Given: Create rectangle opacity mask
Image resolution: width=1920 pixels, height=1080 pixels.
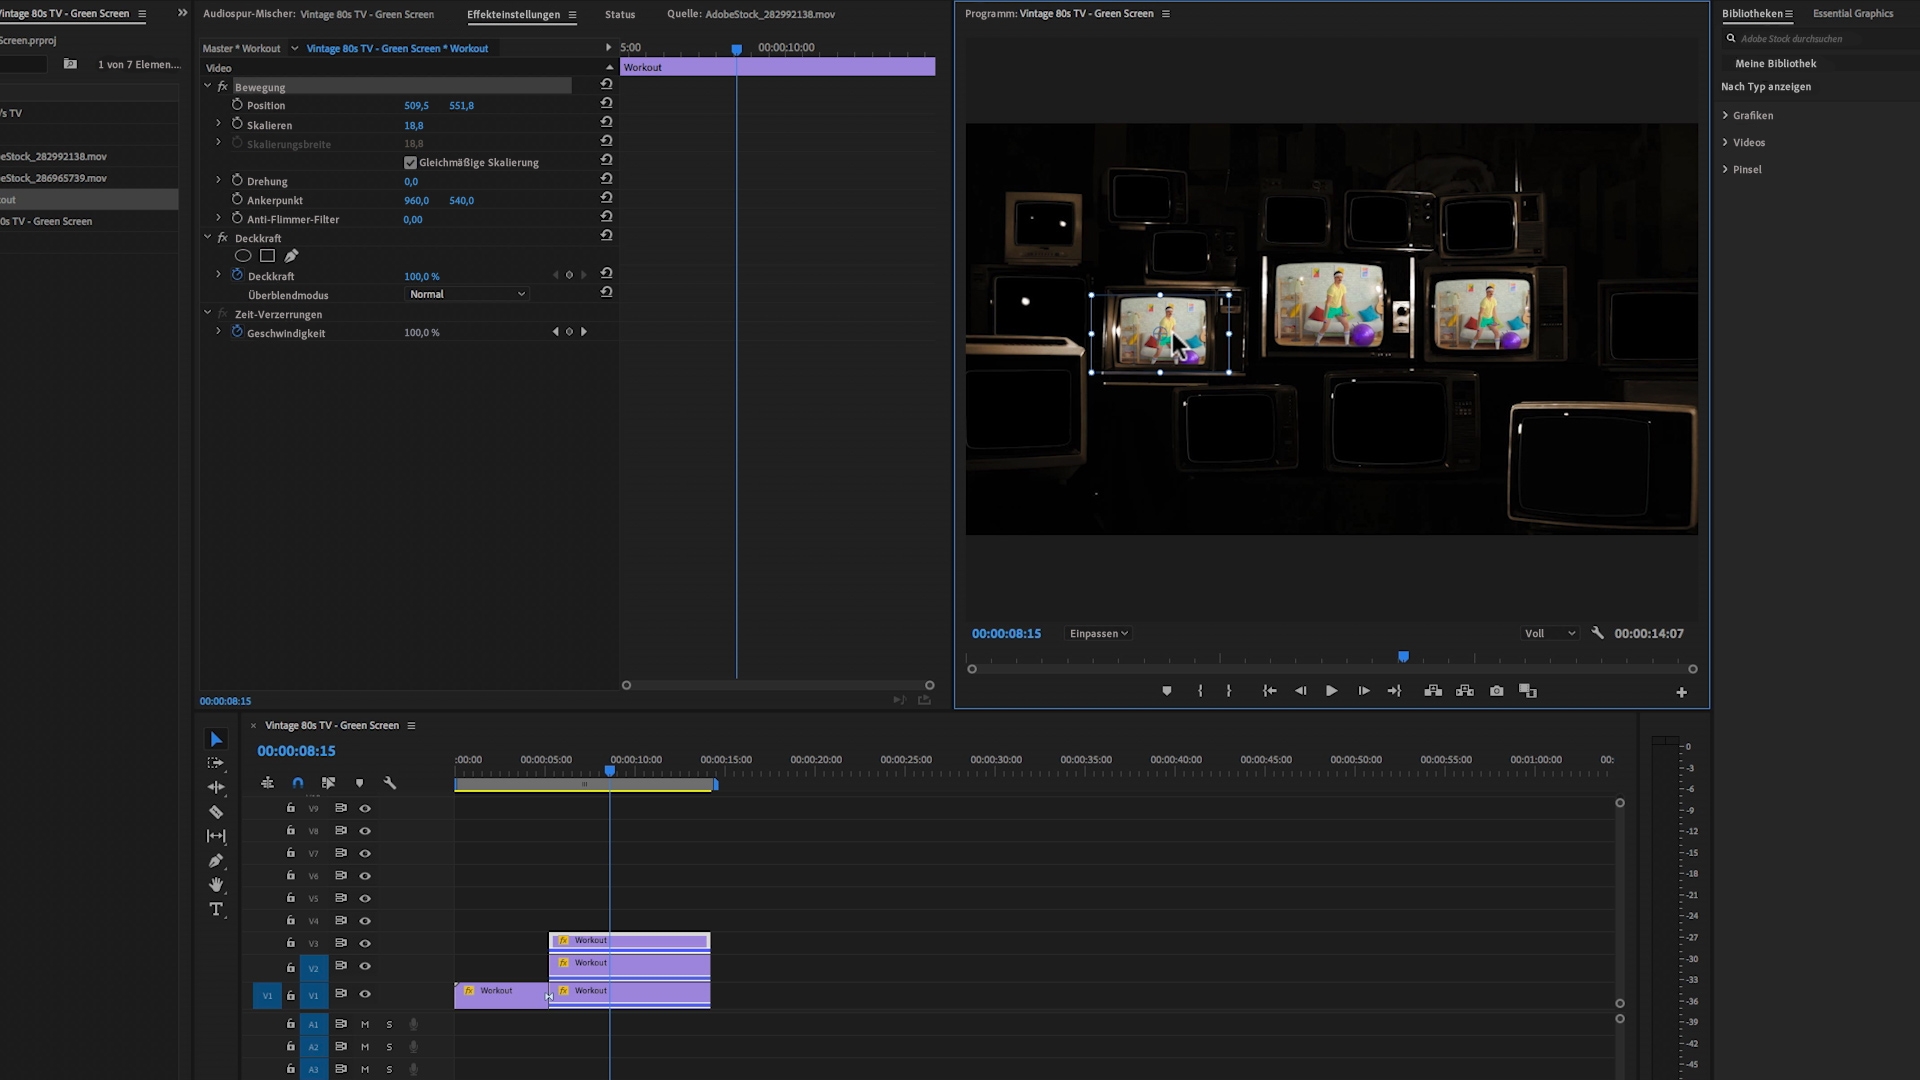Looking at the screenshot, I should (x=267, y=256).
